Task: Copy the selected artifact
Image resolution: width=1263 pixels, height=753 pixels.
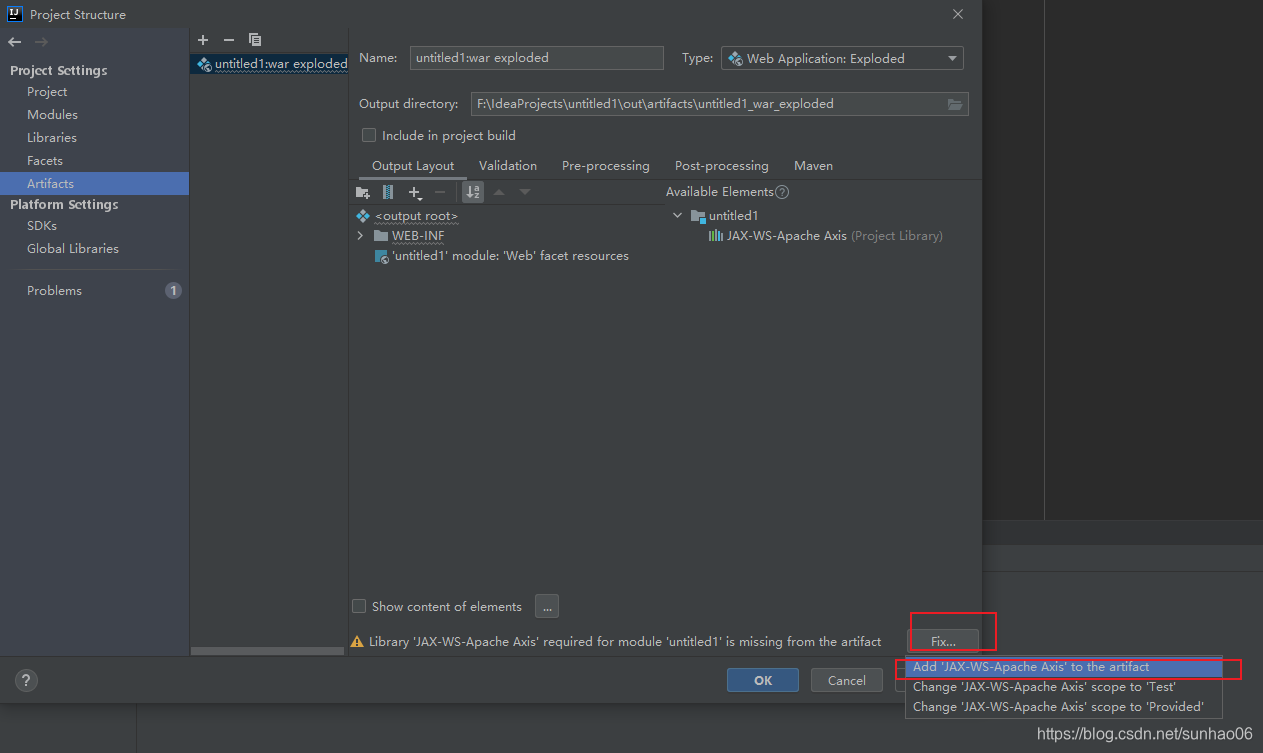Action: pyautogui.click(x=255, y=40)
